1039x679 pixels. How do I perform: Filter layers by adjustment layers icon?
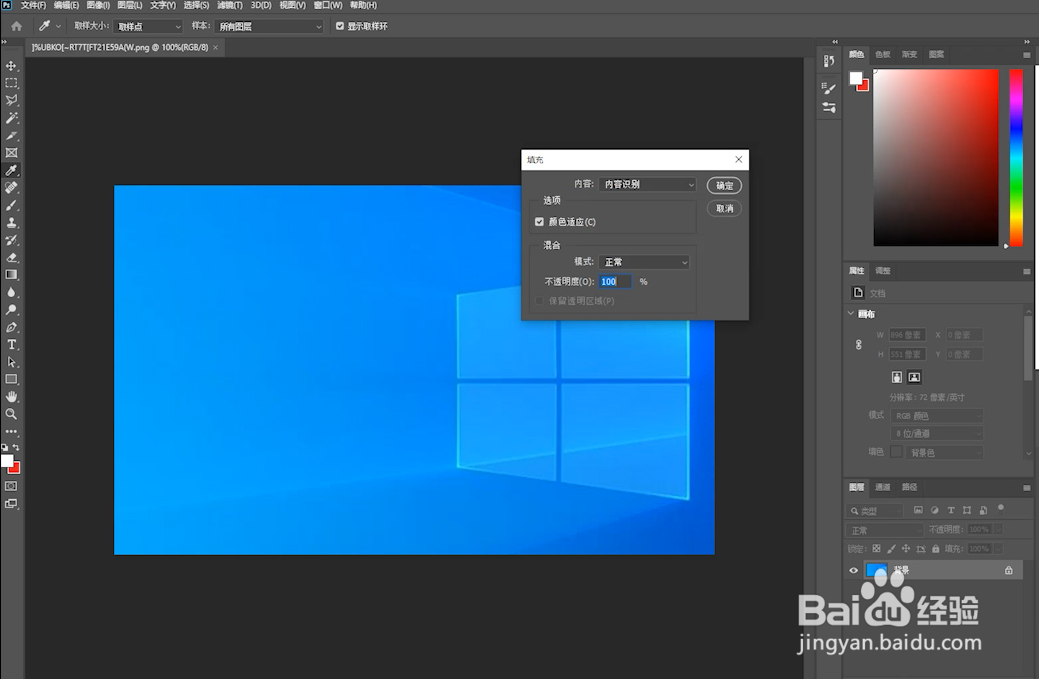[x=934, y=510]
